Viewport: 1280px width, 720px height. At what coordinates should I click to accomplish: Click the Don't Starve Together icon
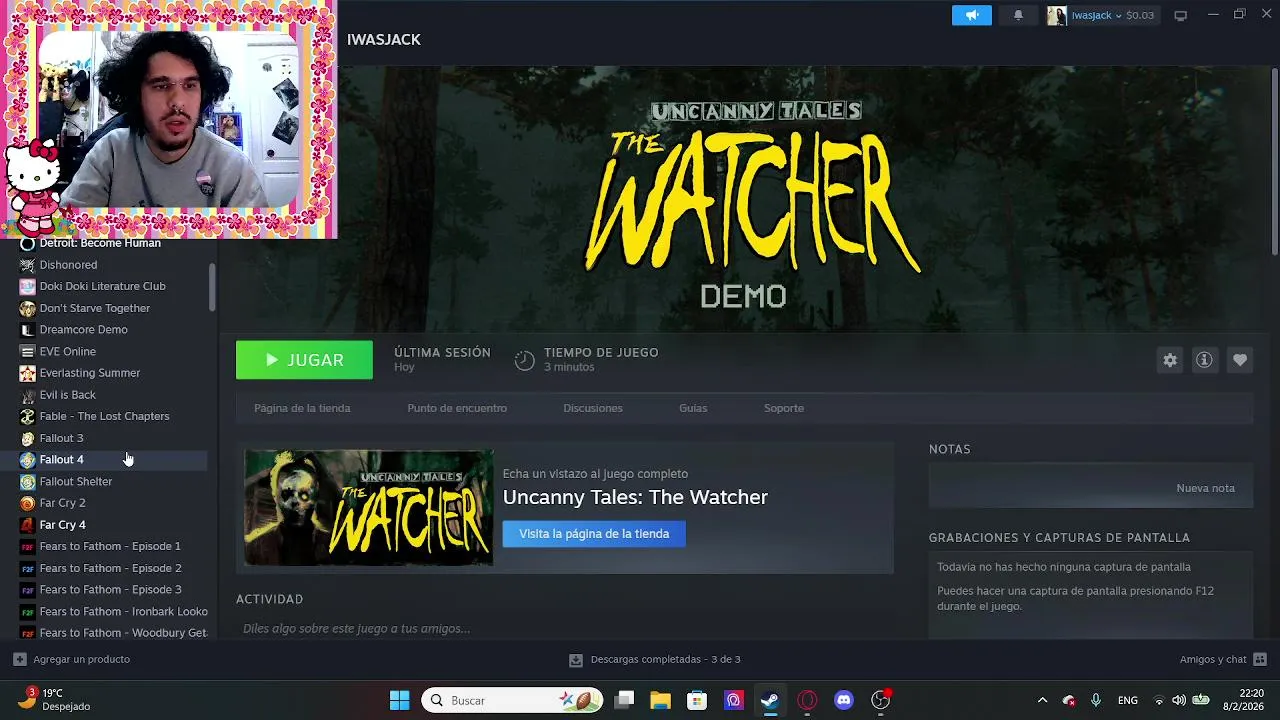click(x=28, y=308)
